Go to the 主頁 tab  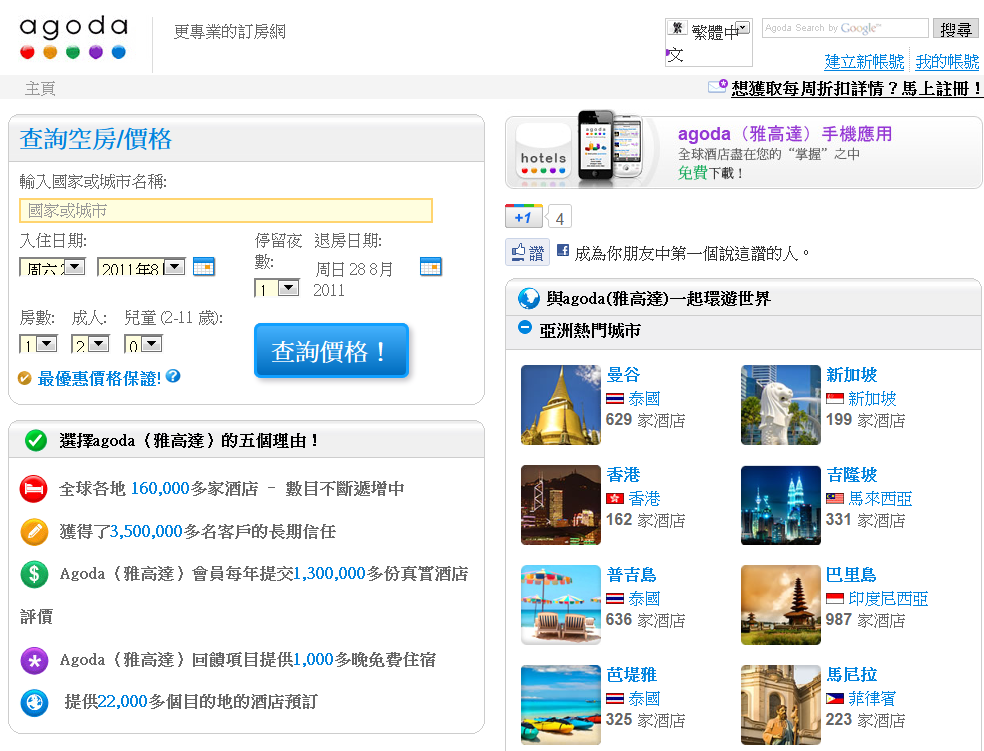(x=40, y=88)
